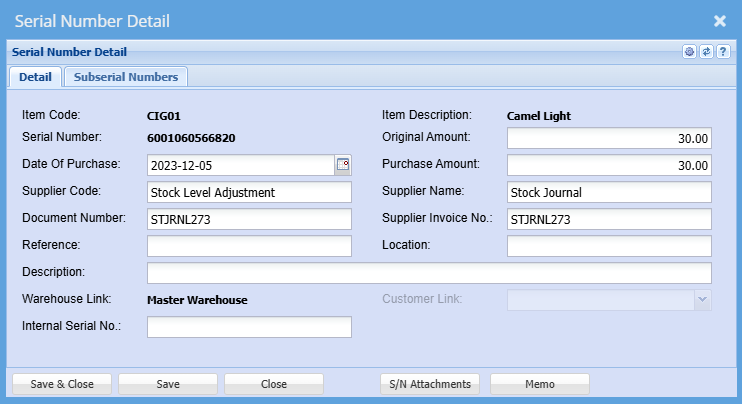Click the Save button
The image size is (742, 404).
pyautogui.click(x=168, y=384)
